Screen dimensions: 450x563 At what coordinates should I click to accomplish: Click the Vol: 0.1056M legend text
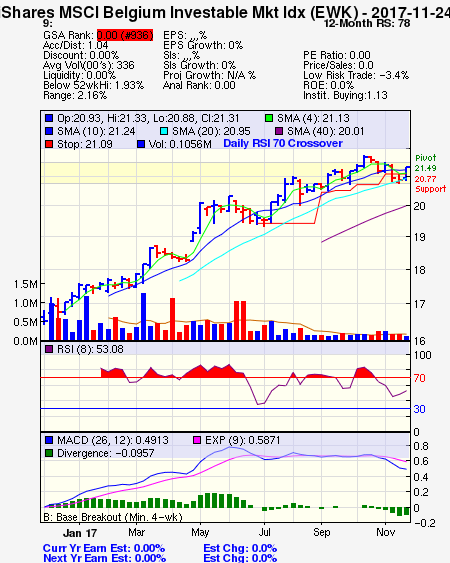coord(180,144)
